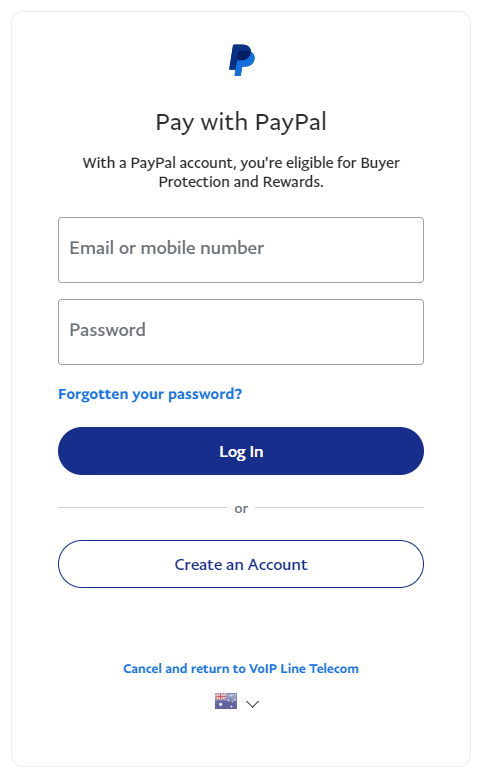487x775 pixels.
Task: Click the country flag to change region
Action: coord(226,701)
